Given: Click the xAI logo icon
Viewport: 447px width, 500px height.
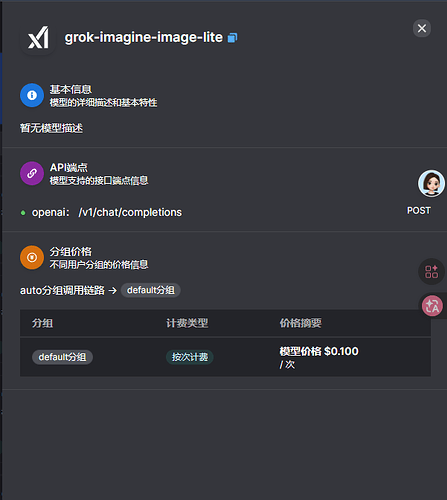Looking at the screenshot, I should pos(38,37).
